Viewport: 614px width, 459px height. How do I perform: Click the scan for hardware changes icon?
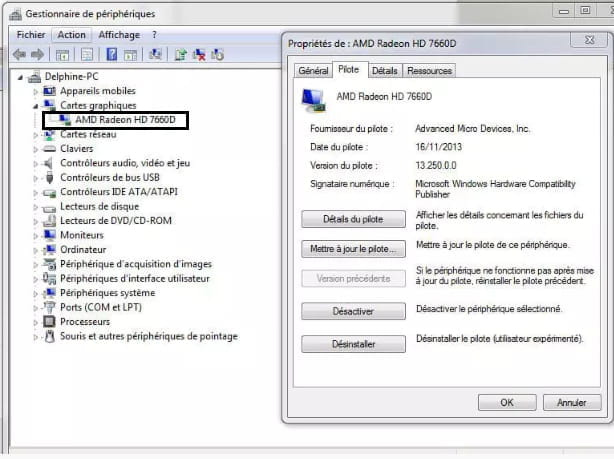[155, 54]
